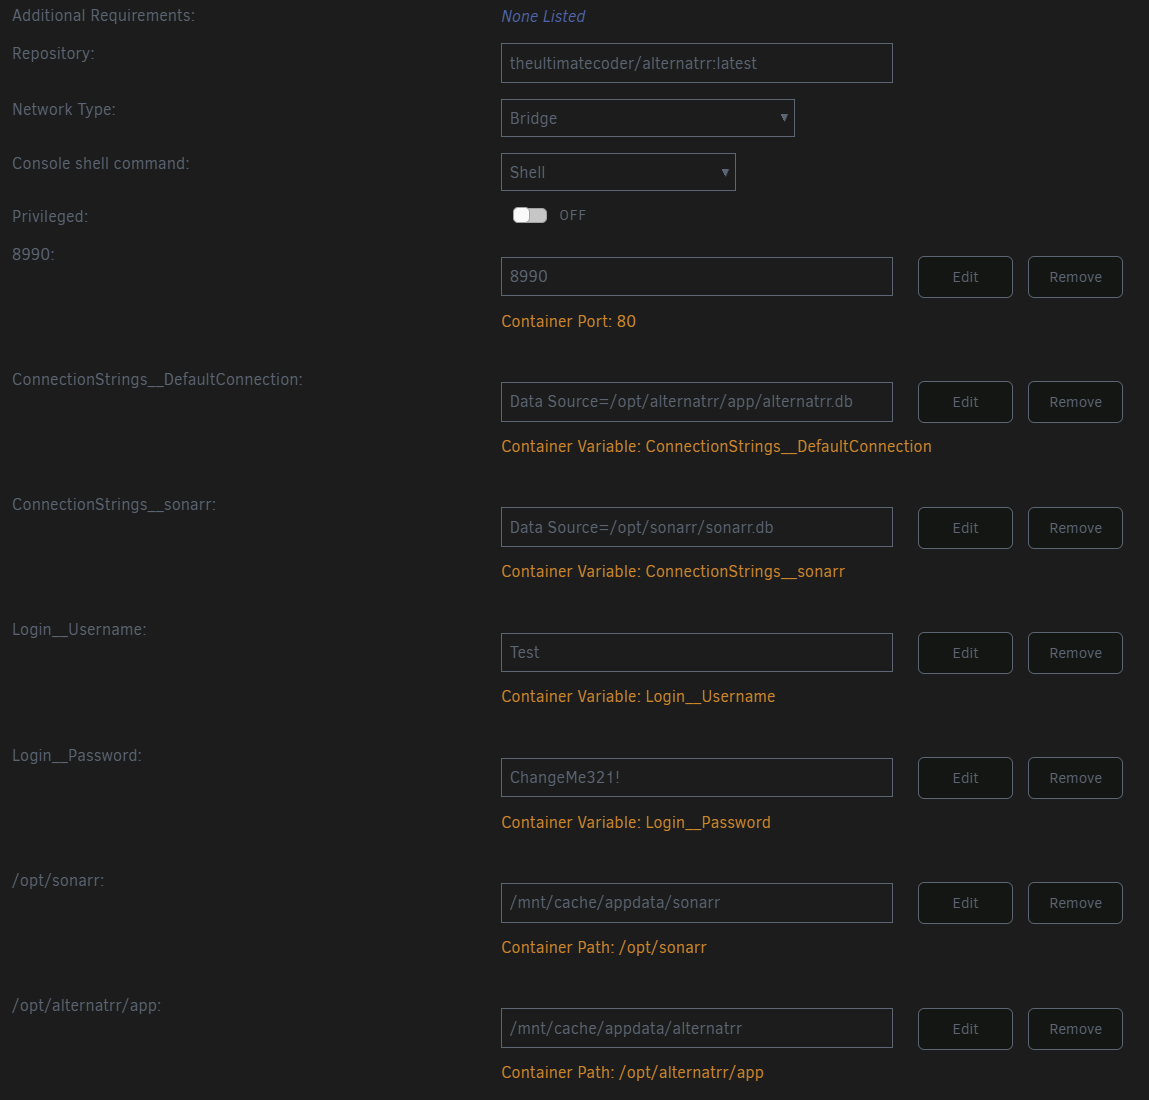This screenshot has height=1100, width=1149.
Task: Remove the 8990 port mapping
Action: [1075, 277]
